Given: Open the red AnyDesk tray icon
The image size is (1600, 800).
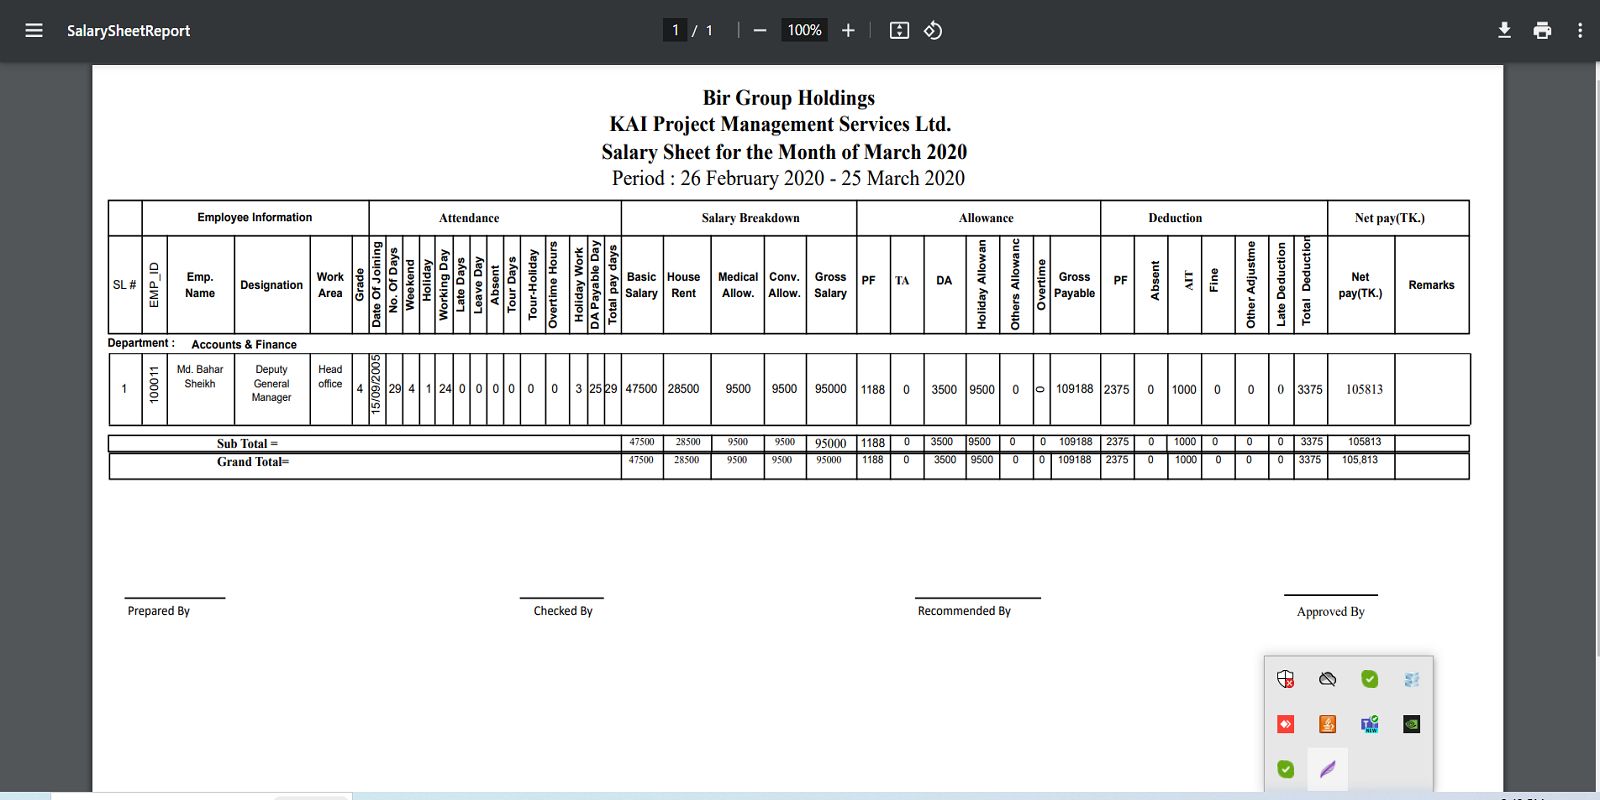Looking at the screenshot, I should (1286, 724).
